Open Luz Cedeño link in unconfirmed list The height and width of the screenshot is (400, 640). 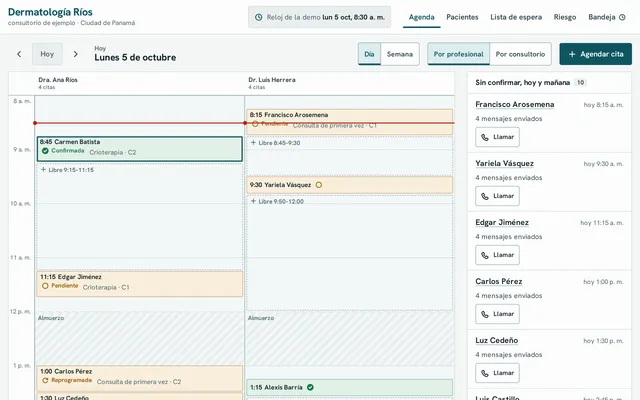[x=497, y=340]
